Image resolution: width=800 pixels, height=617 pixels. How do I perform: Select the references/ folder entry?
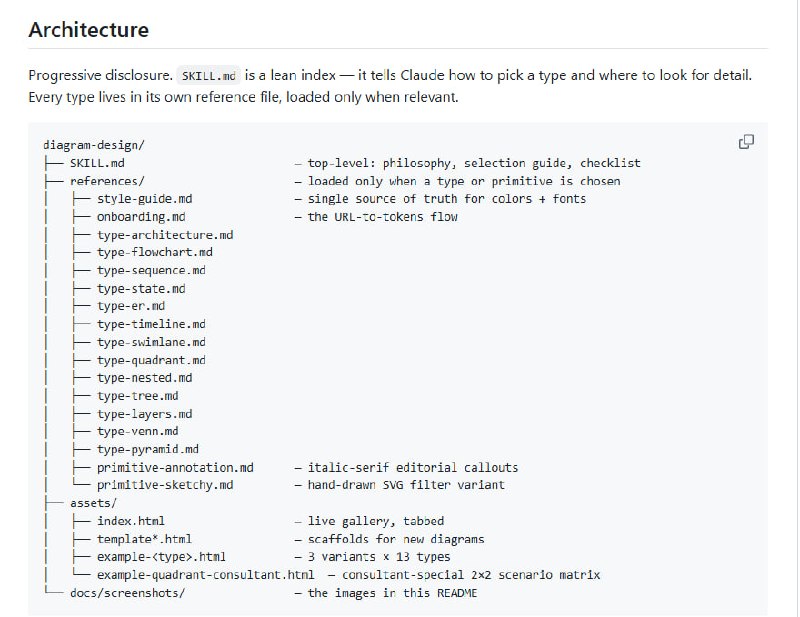click(x=107, y=181)
